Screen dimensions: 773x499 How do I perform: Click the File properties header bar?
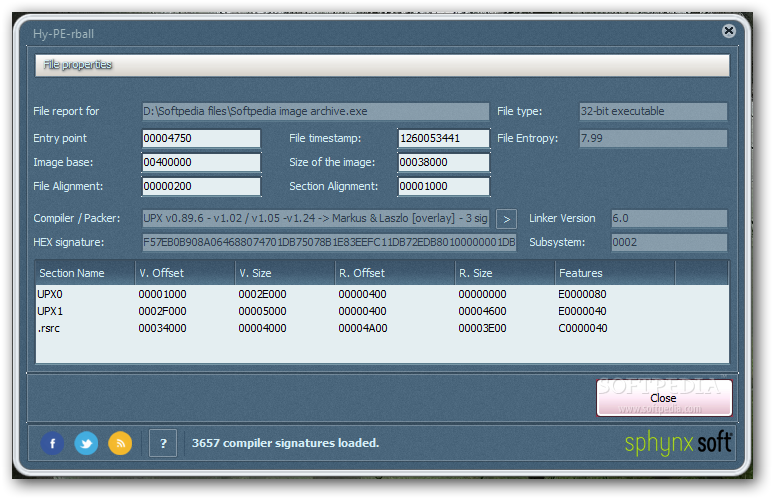tap(382, 66)
